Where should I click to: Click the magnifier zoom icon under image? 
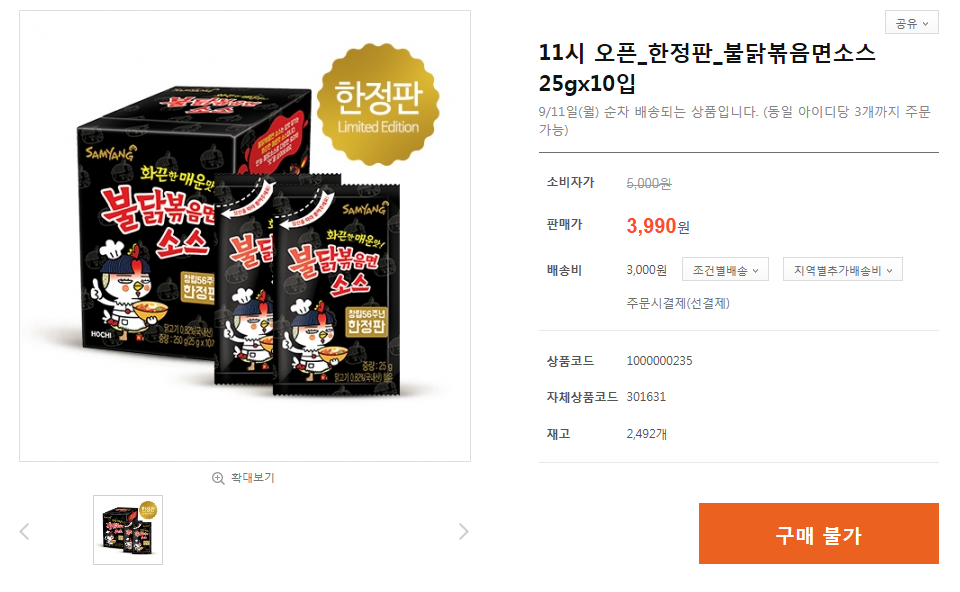point(218,478)
